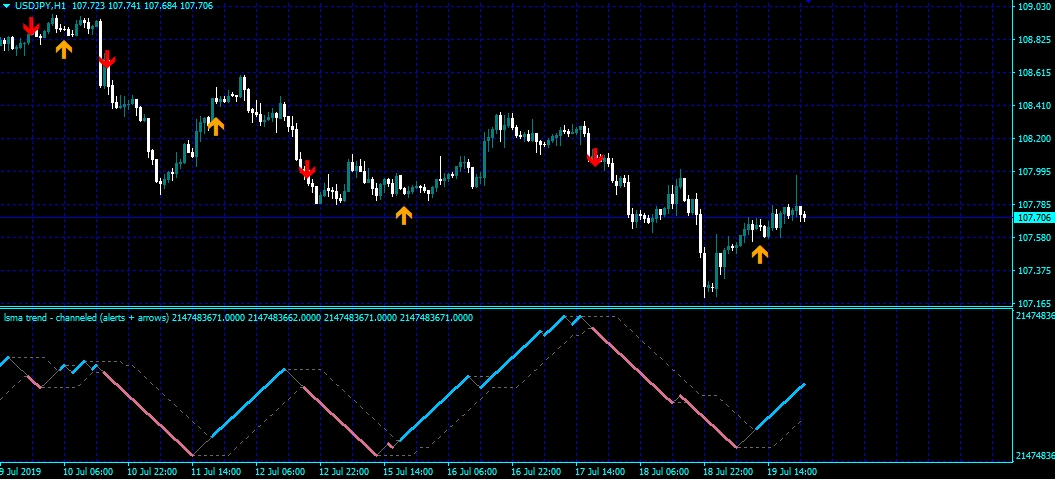Click the 18 Jul 22:00 time label
The height and width of the screenshot is (479, 1055).
[728, 472]
